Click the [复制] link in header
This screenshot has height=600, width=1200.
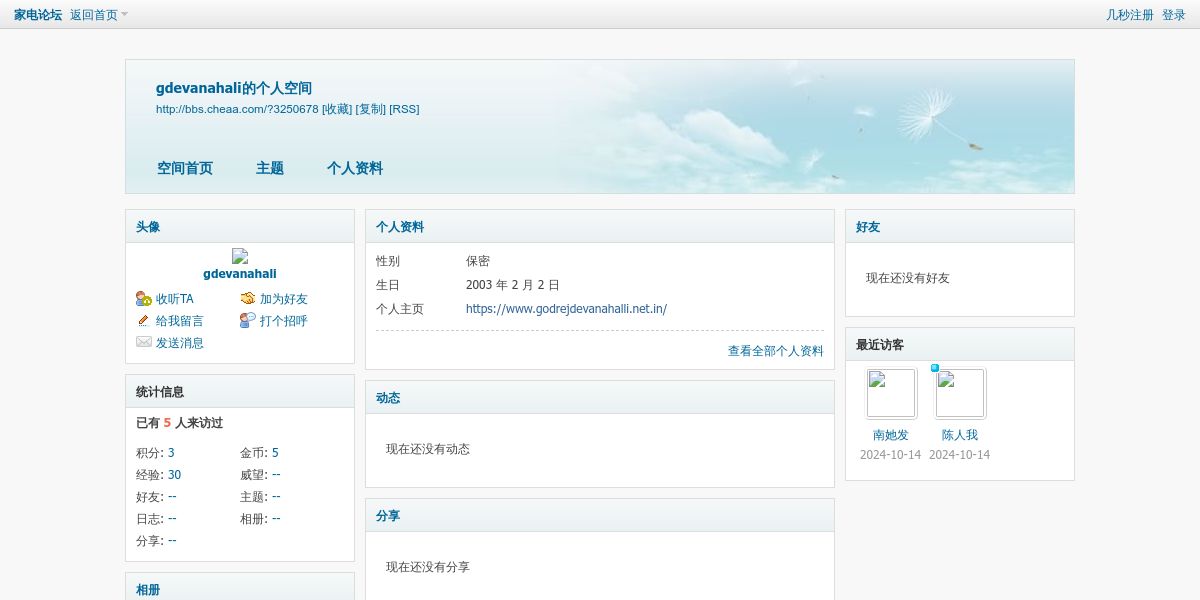click(x=371, y=109)
